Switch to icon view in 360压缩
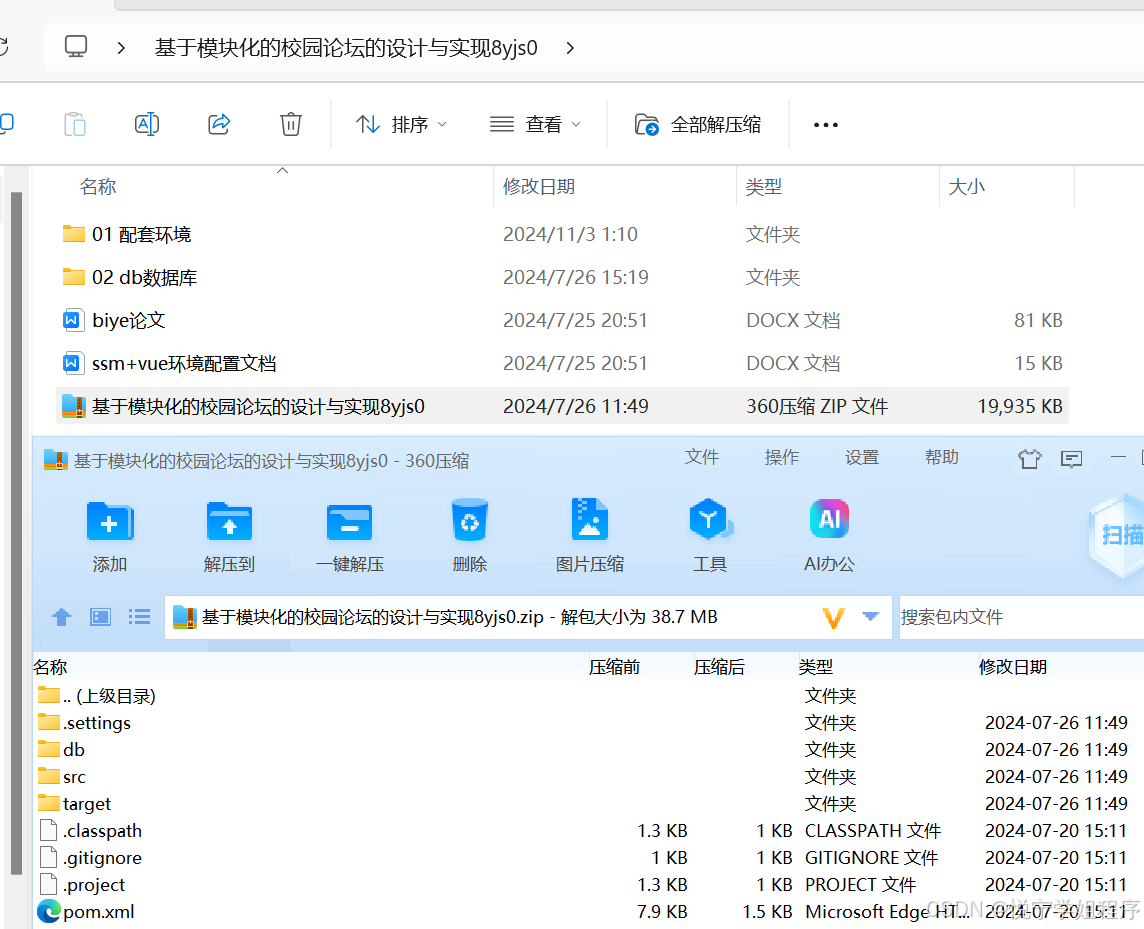Image resolution: width=1144 pixels, height=929 pixels. coord(101,617)
